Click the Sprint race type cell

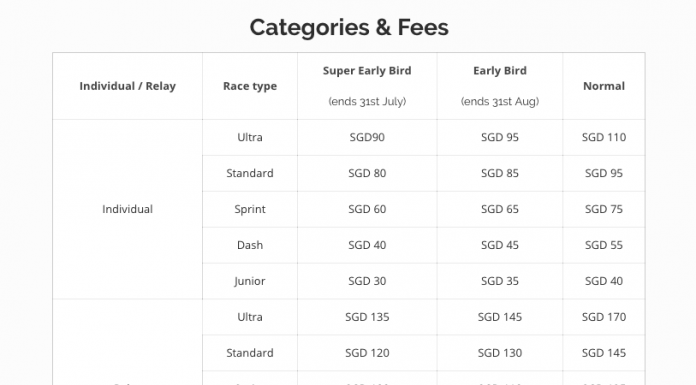click(x=250, y=209)
